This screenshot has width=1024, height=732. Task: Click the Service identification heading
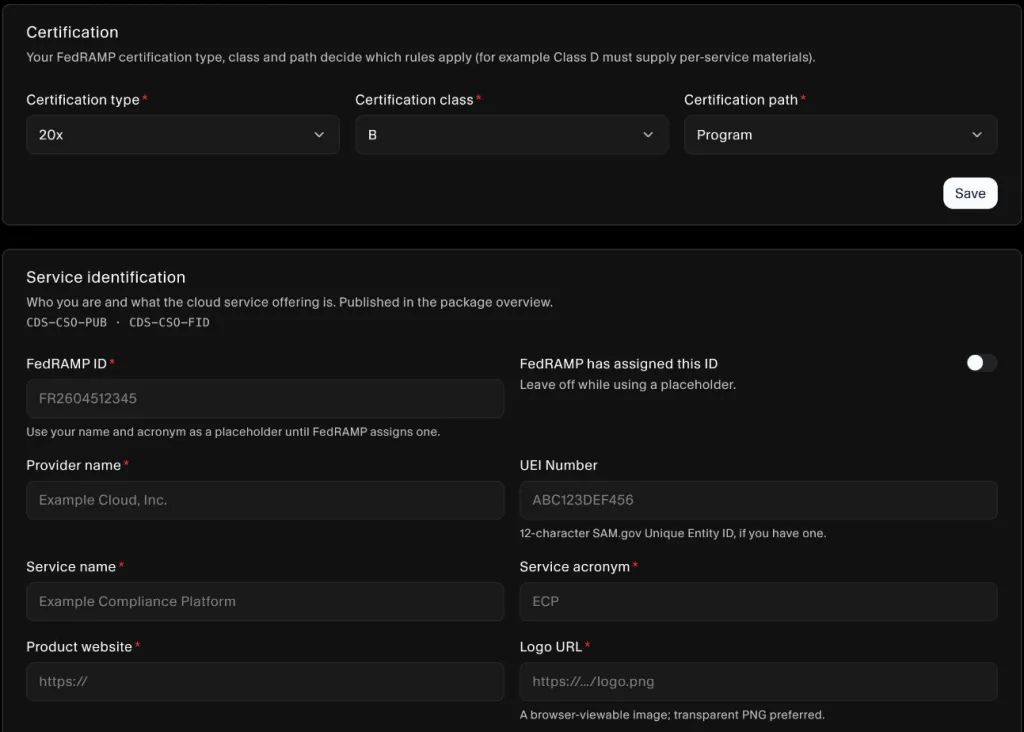[x=106, y=278]
